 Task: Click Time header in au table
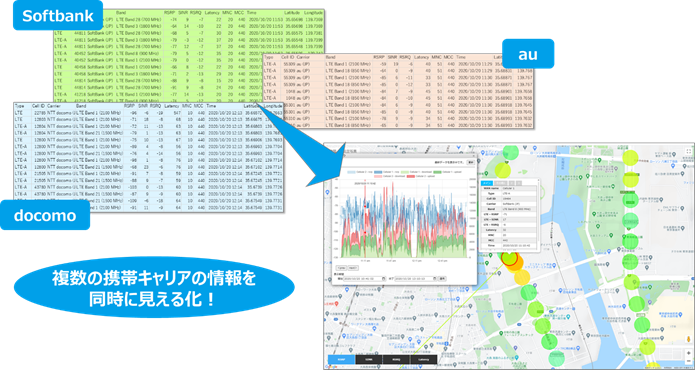tap(461, 58)
